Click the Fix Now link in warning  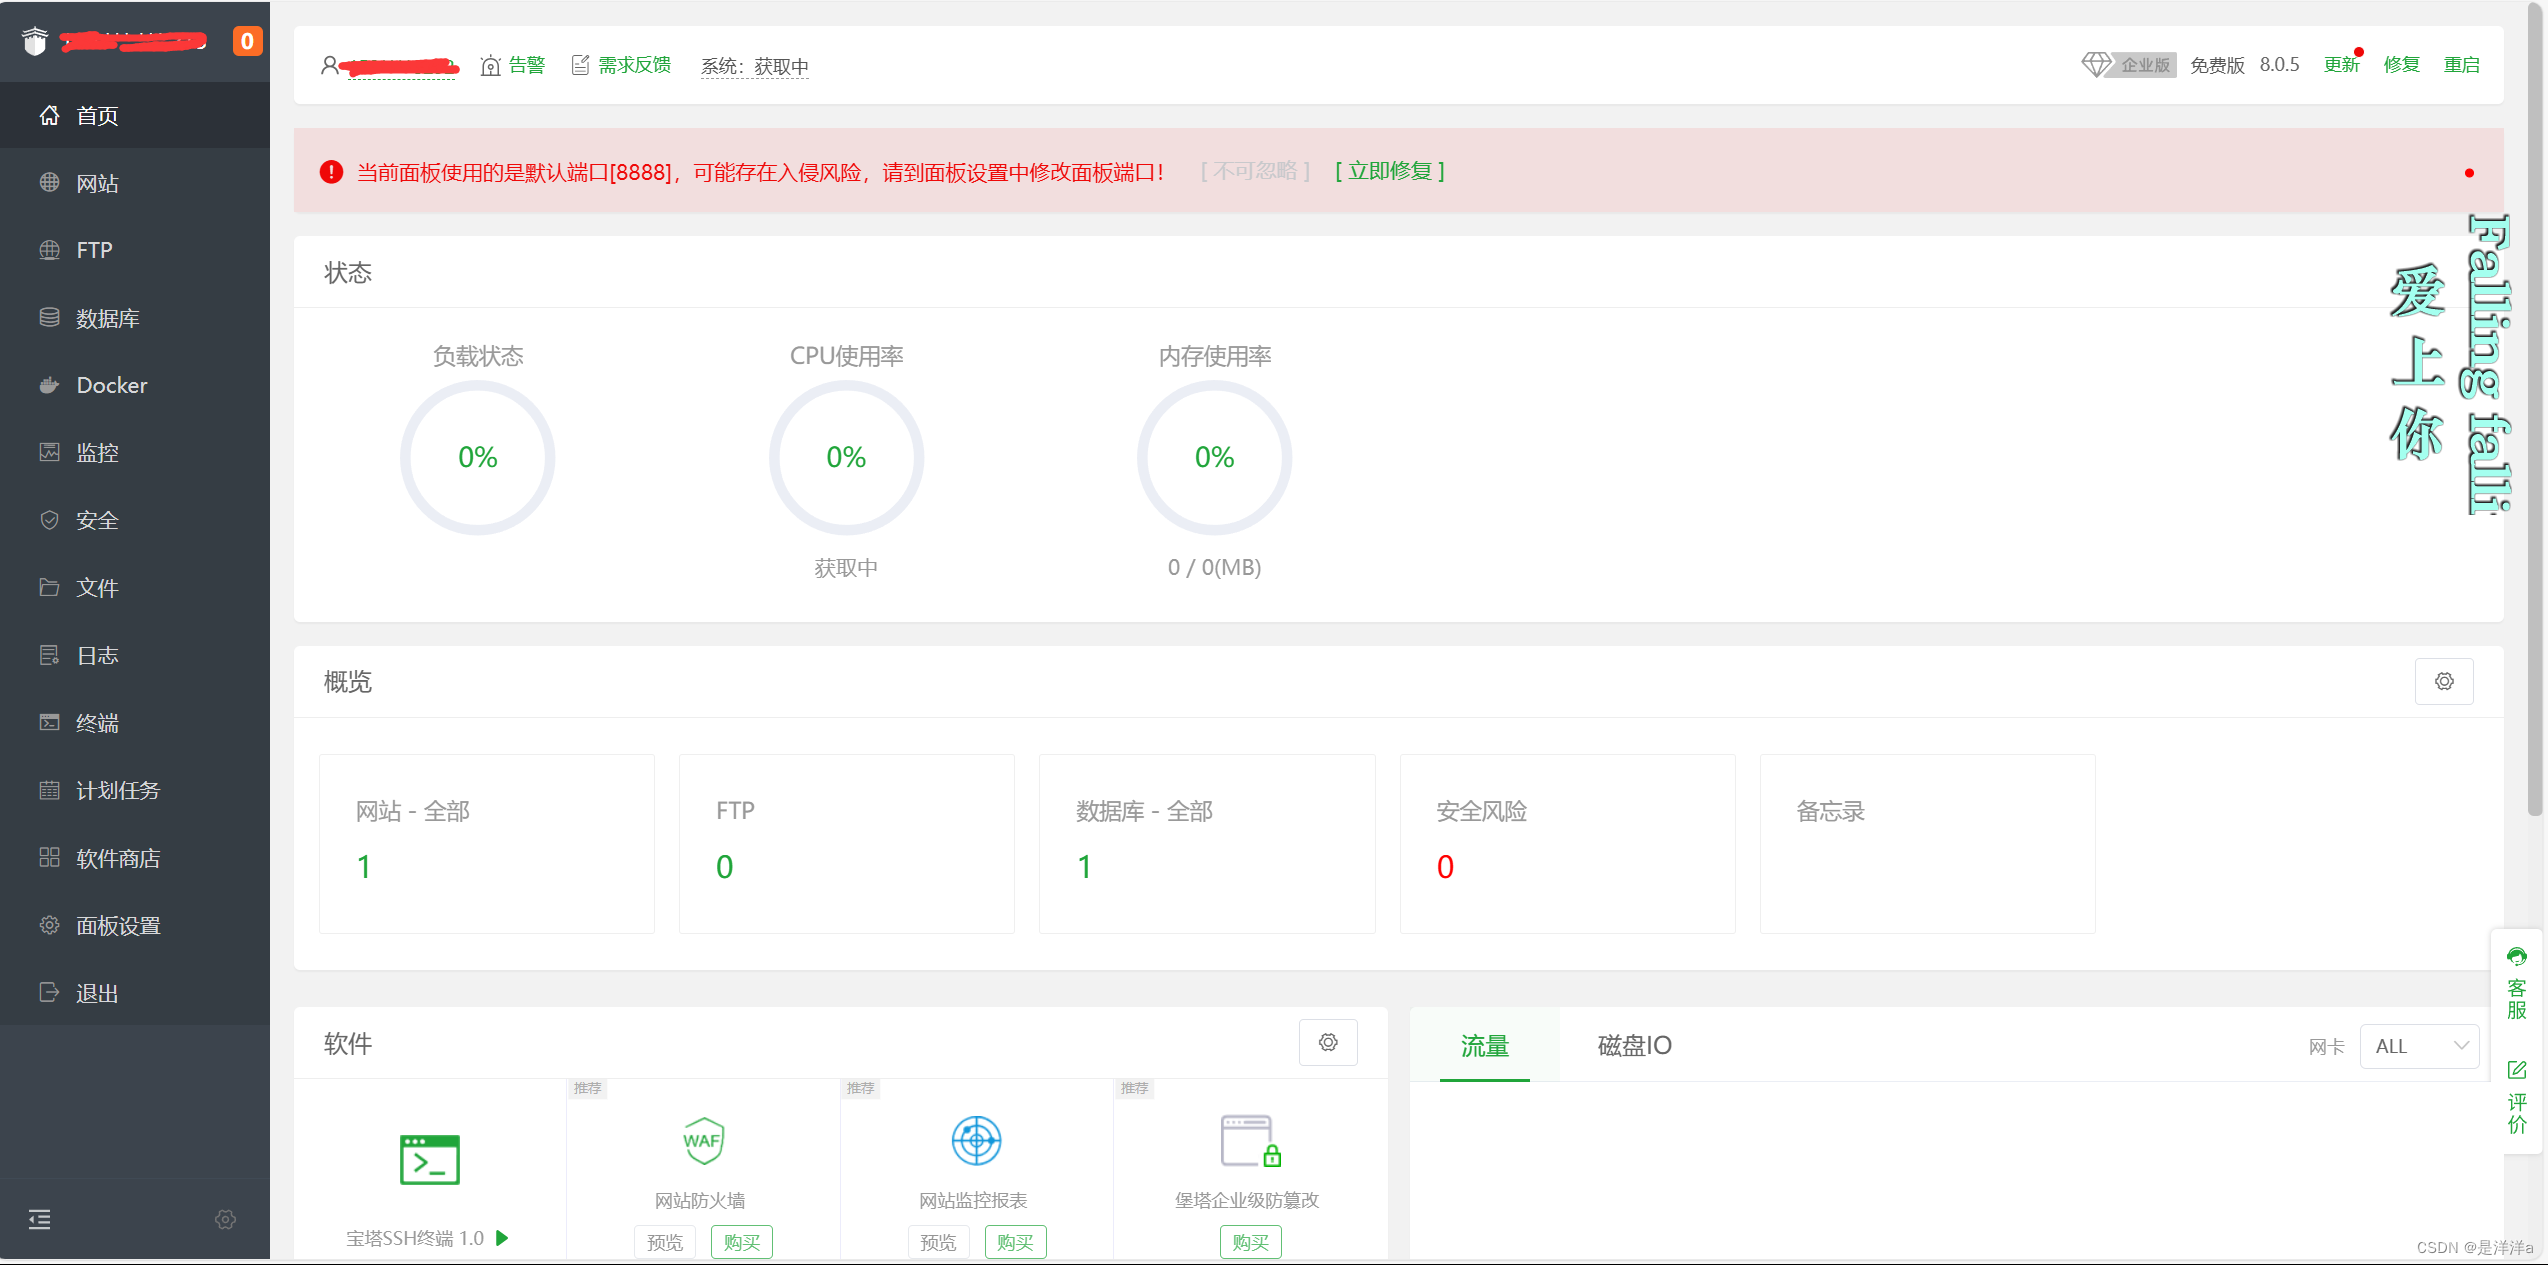(x=1390, y=171)
